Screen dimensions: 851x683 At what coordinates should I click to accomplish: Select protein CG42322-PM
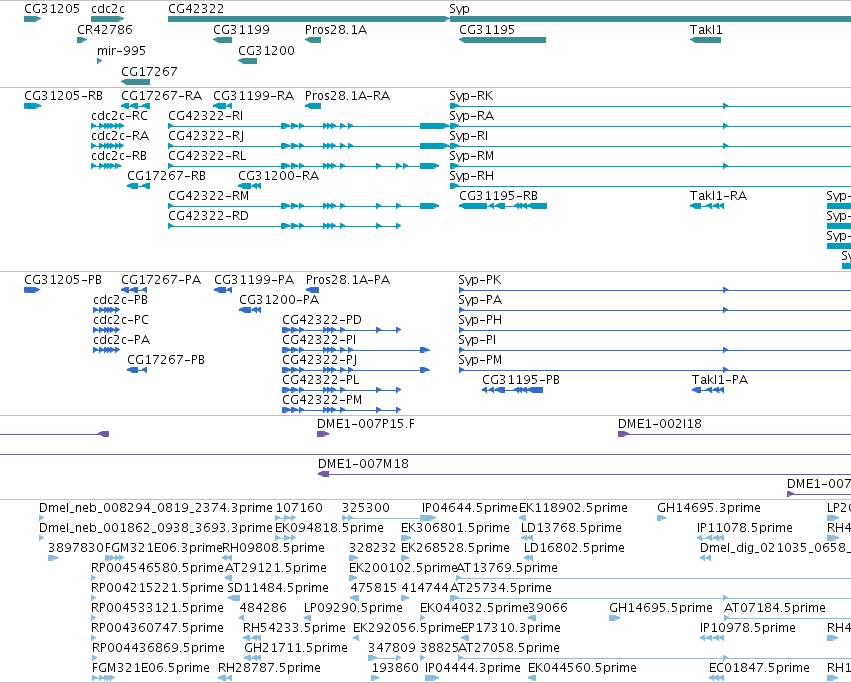click(x=322, y=400)
